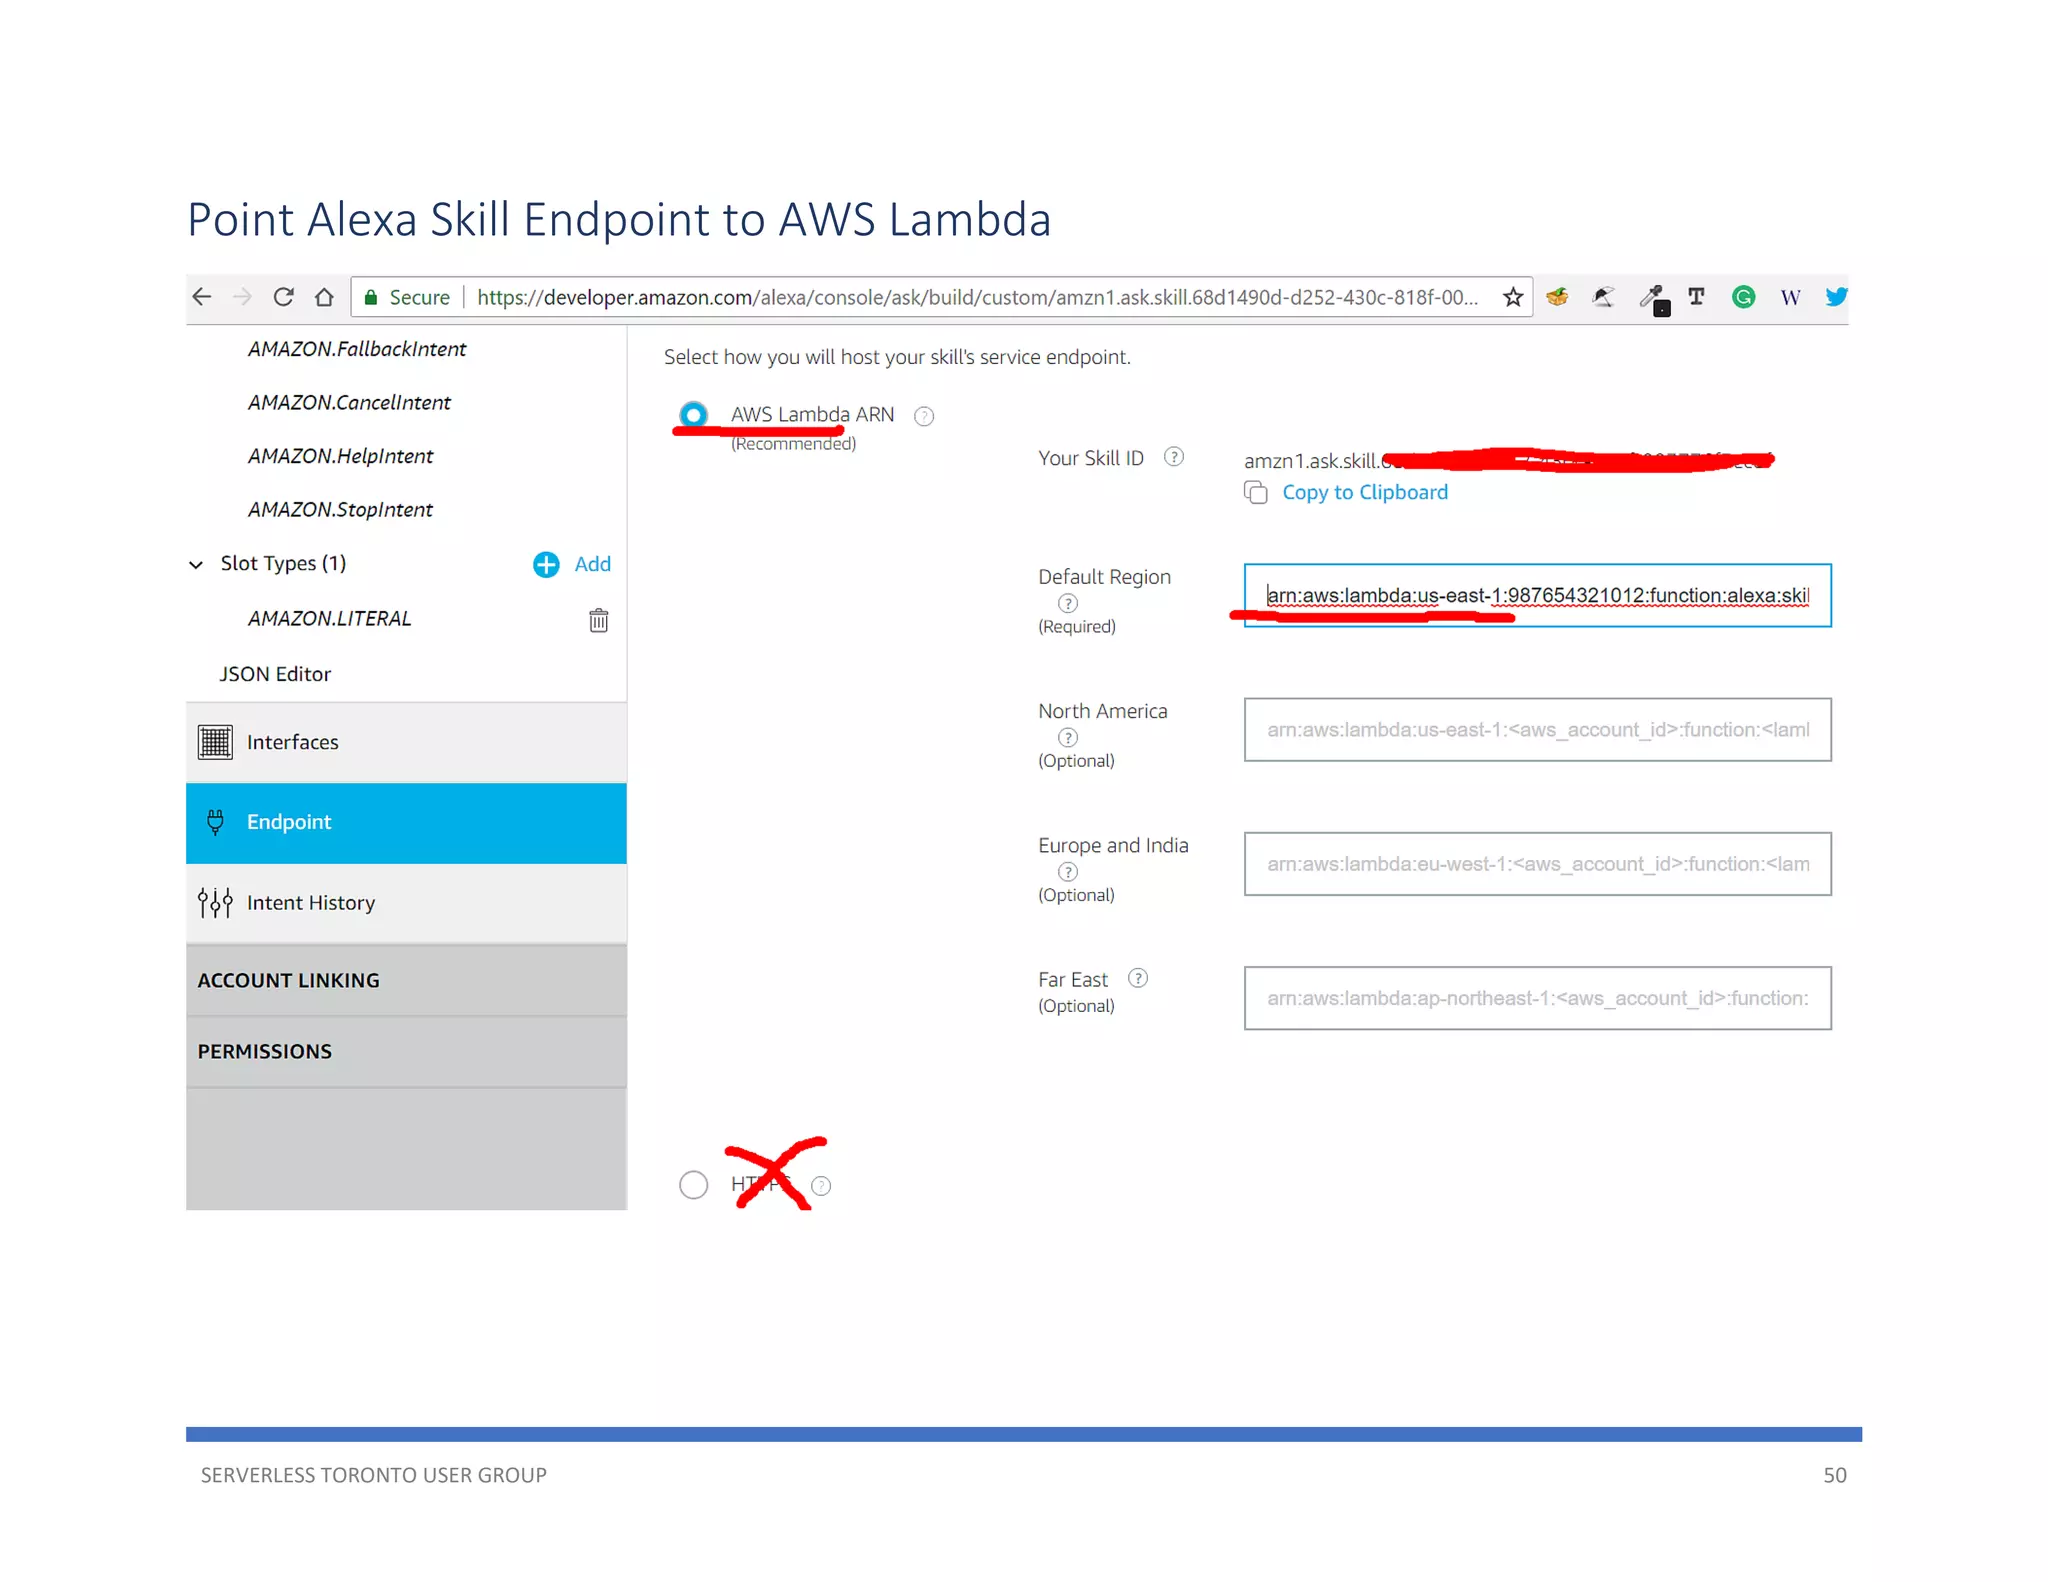This screenshot has width=2048, height=1582.
Task: Click the browser home icon
Action: pos(324,297)
